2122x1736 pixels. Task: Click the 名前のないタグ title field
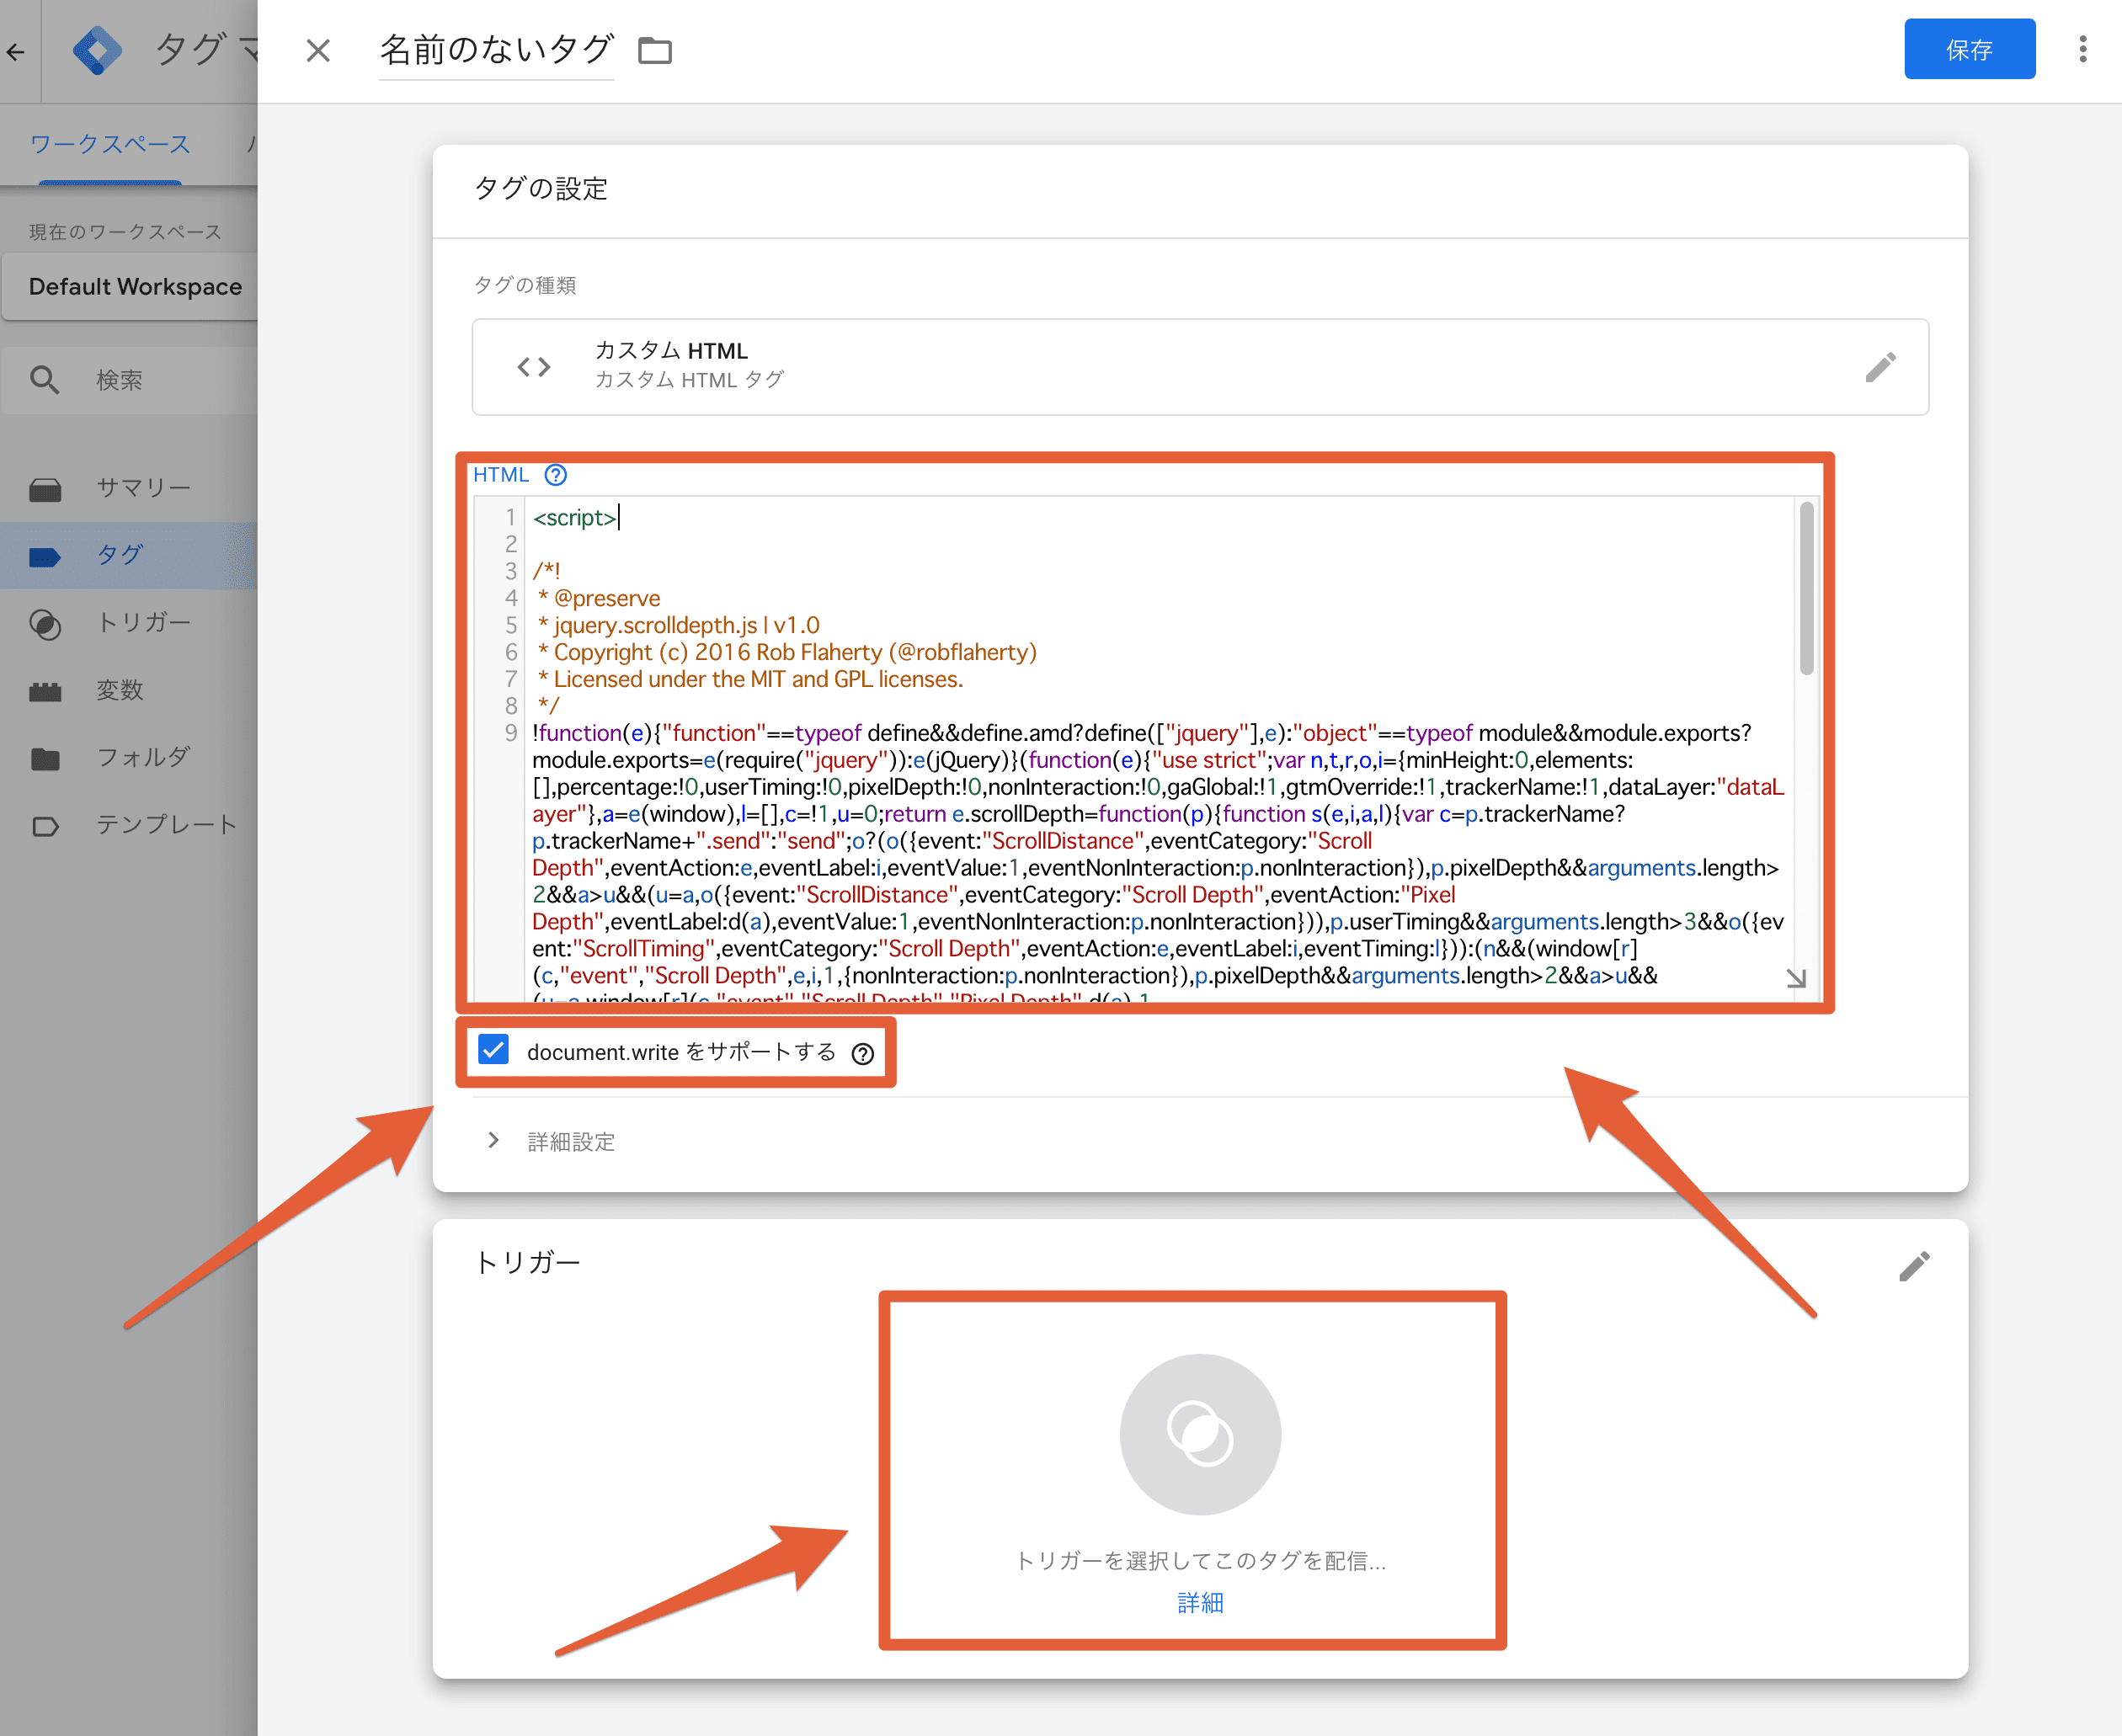tap(496, 50)
